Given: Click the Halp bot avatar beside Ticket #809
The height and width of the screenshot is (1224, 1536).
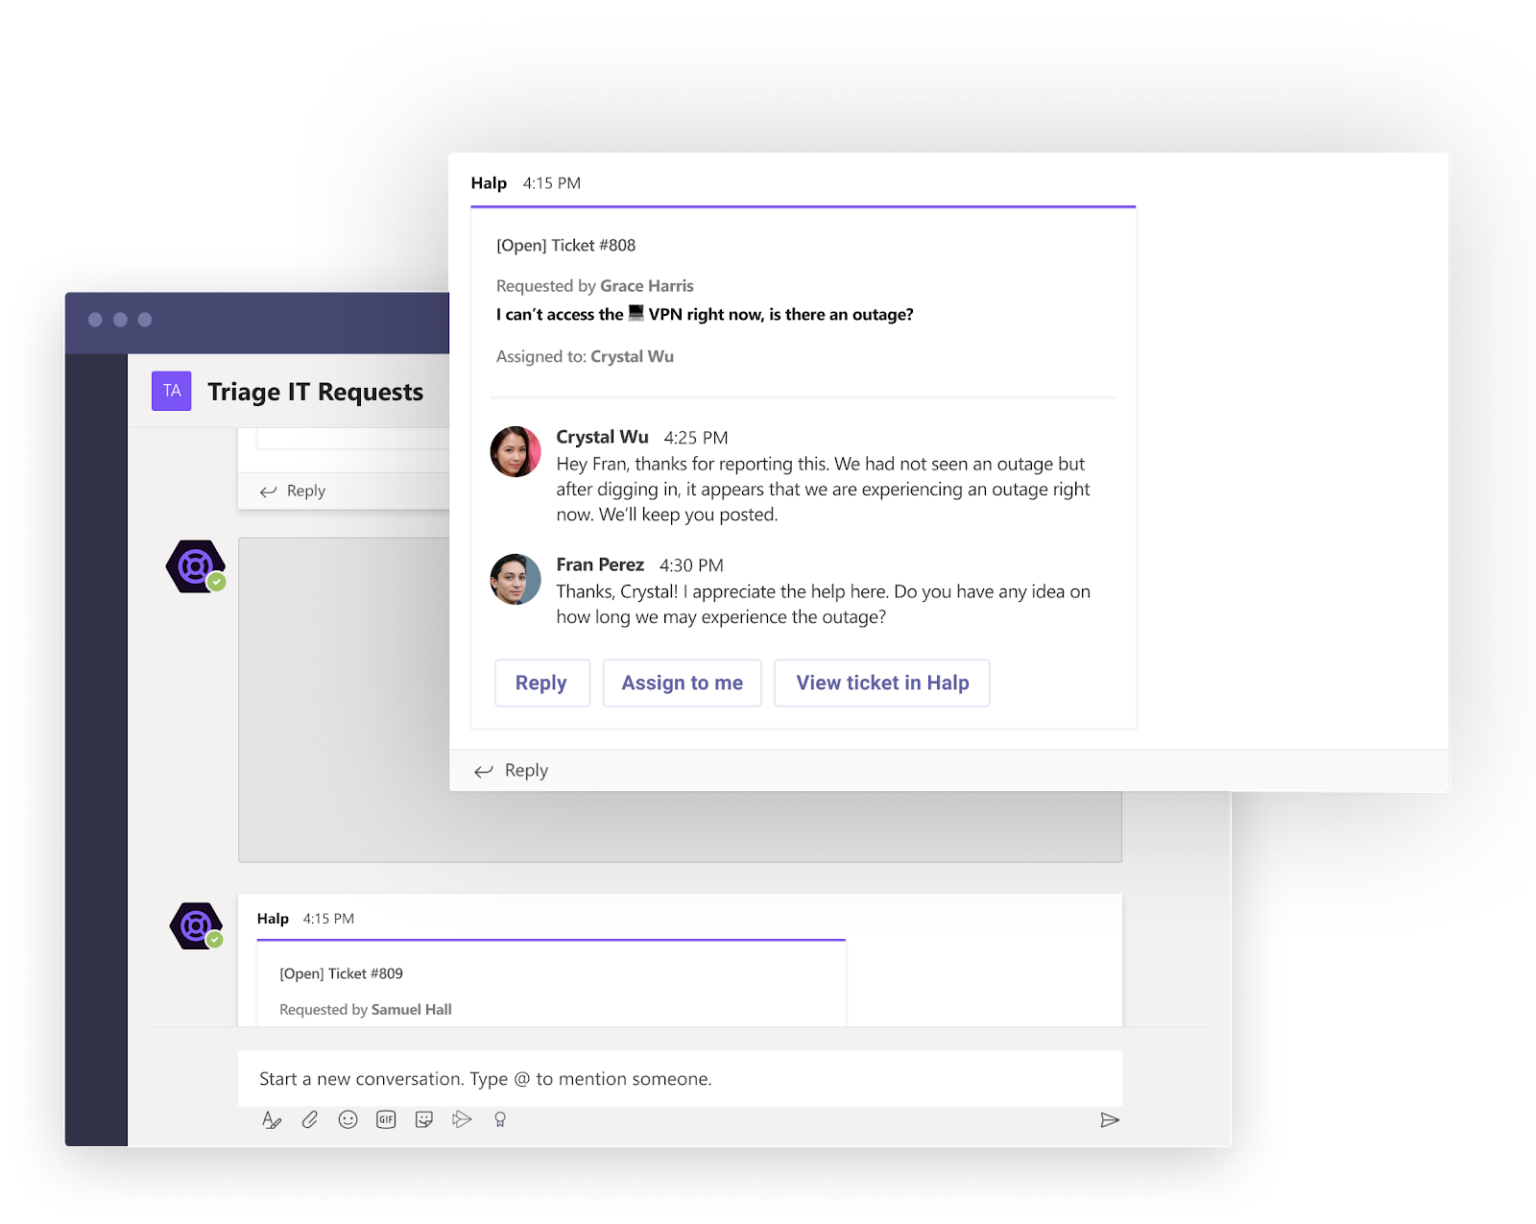Looking at the screenshot, I should [x=196, y=925].
